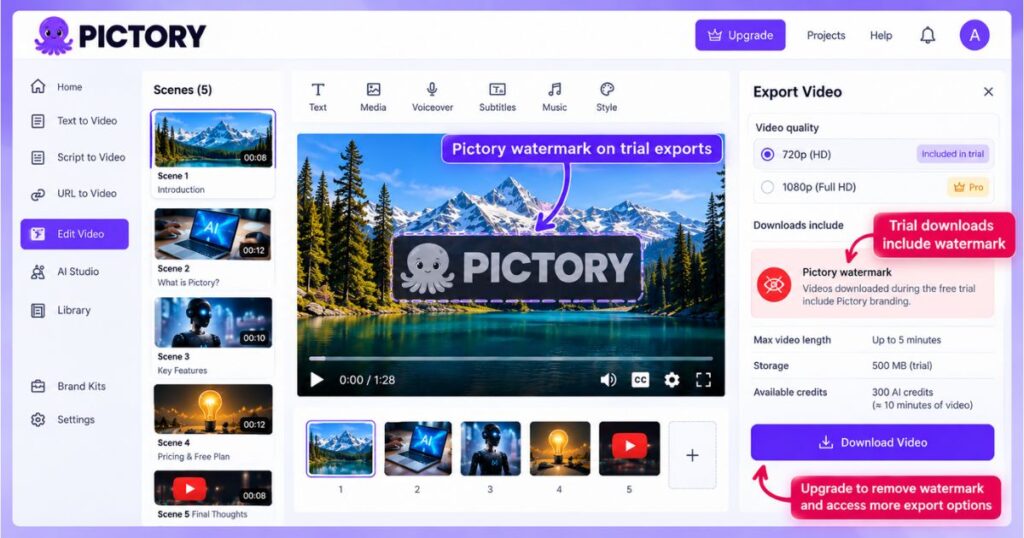The height and width of the screenshot is (538, 1024).
Task: Close the Export Video panel
Action: (988, 92)
